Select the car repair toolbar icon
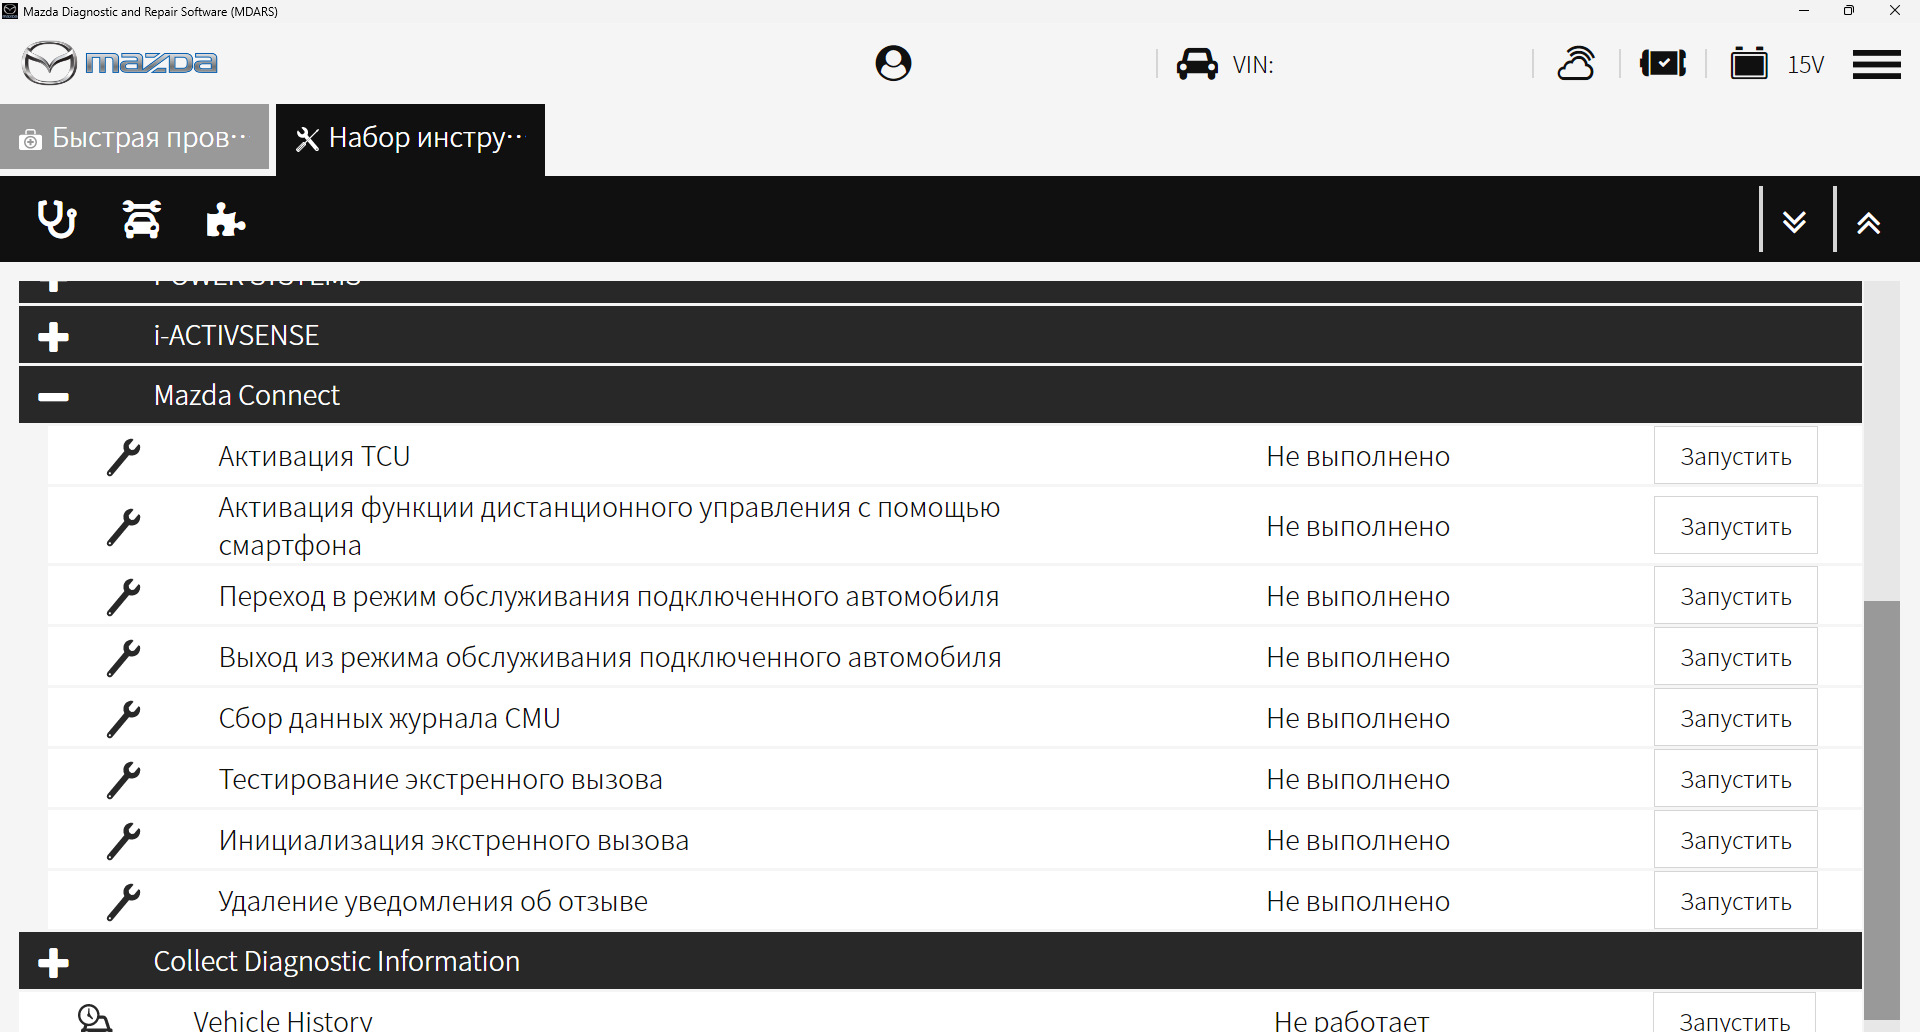The width and height of the screenshot is (1920, 1032). (x=141, y=219)
